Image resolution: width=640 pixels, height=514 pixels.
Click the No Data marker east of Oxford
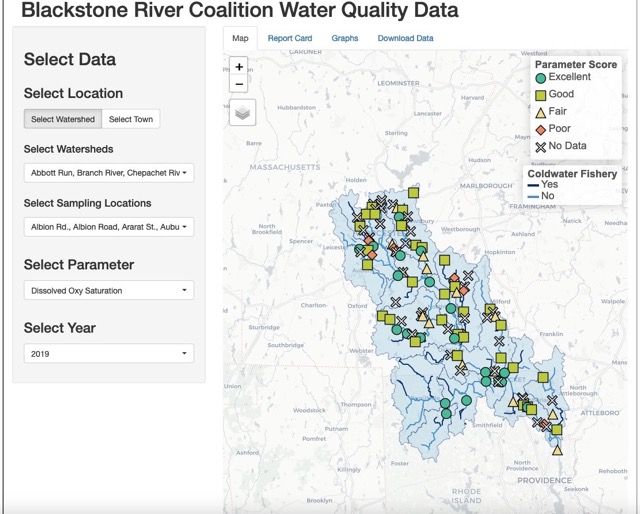(395, 302)
